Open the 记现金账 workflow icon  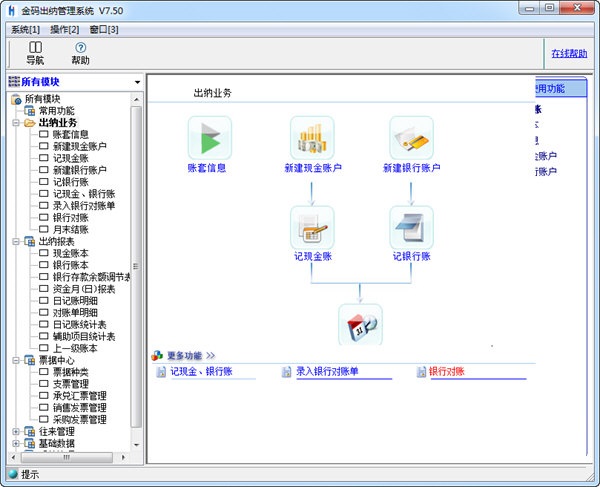(x=311, y=228)
